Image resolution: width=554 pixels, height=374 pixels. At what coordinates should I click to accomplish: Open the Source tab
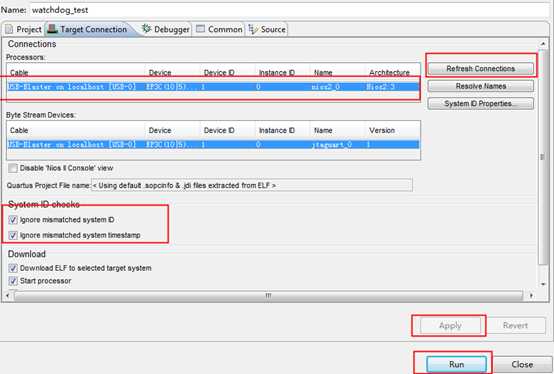[267, 29]
